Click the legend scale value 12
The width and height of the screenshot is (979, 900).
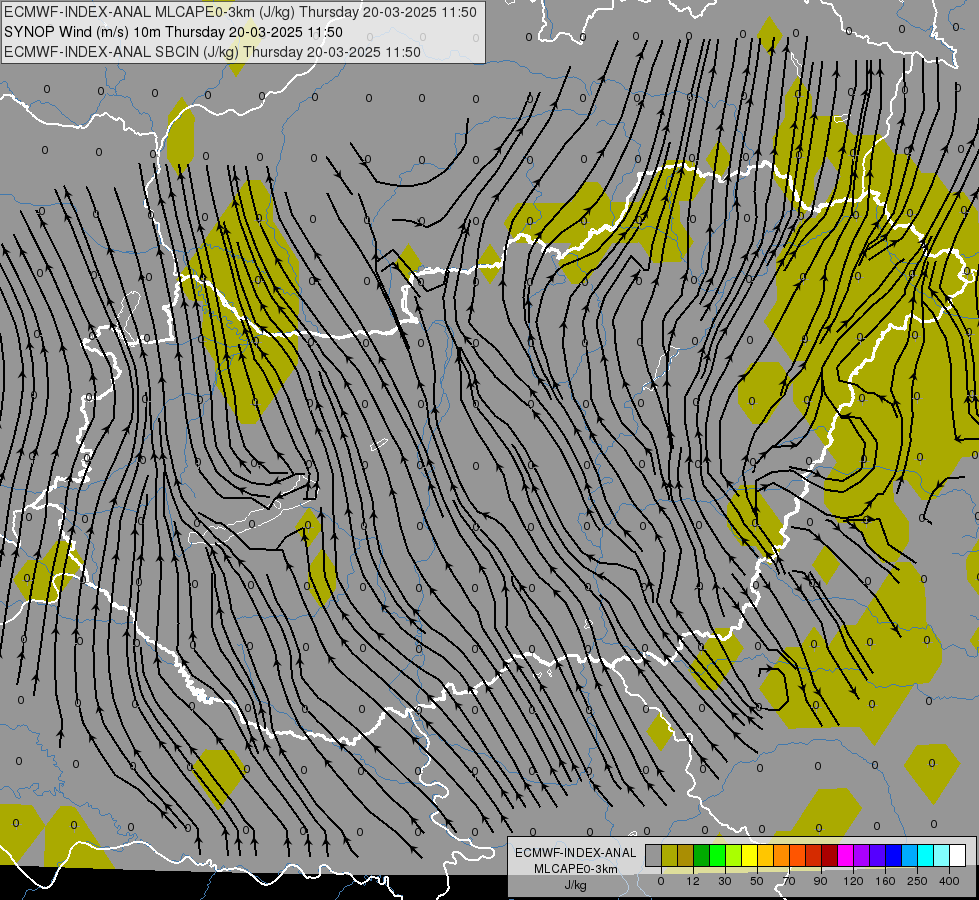tap(693, 881)
